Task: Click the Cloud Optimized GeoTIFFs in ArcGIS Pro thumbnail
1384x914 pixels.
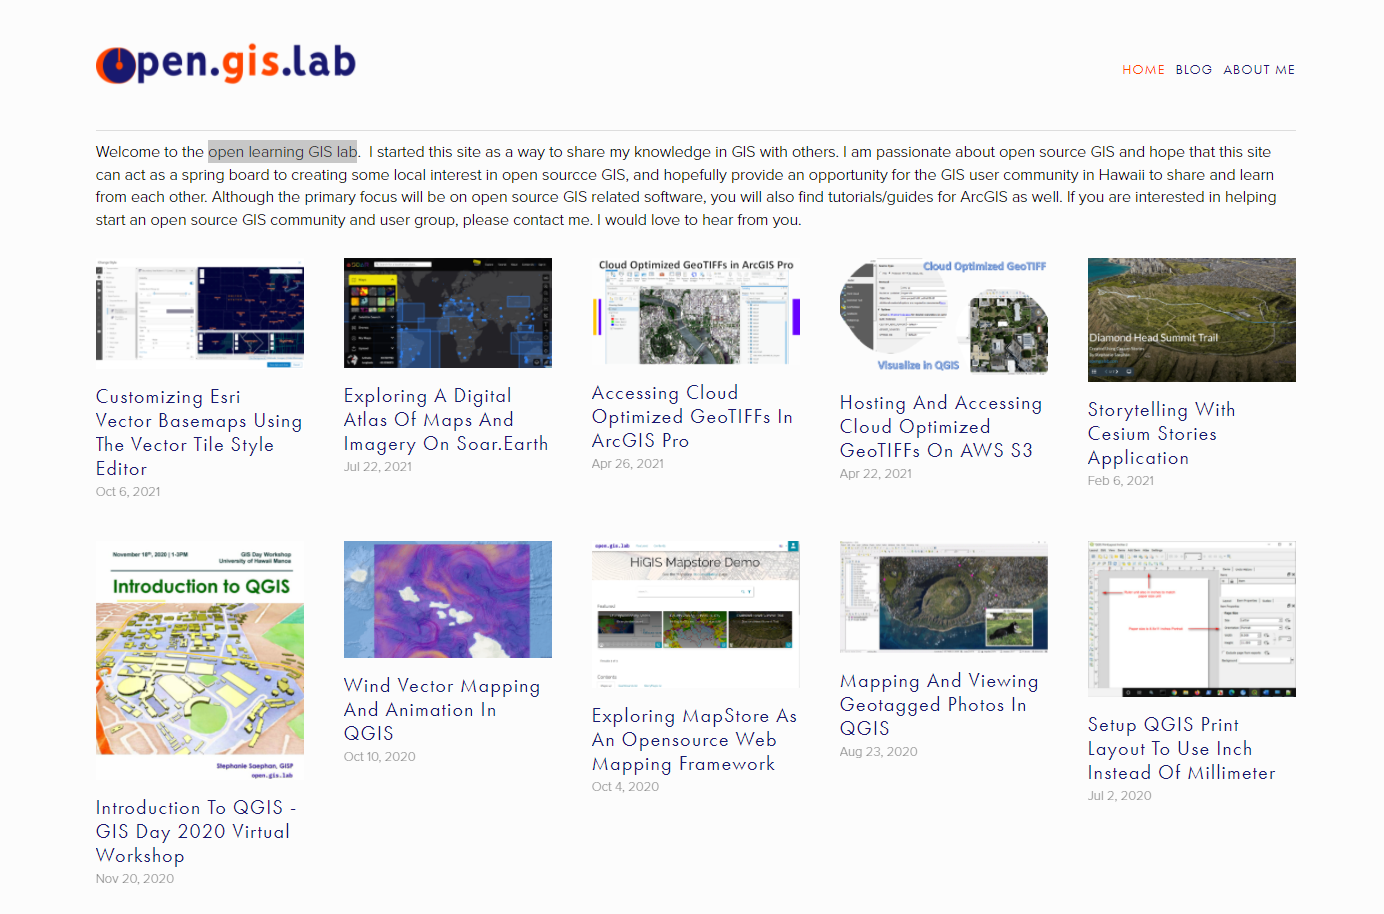Action: [696, 311]
